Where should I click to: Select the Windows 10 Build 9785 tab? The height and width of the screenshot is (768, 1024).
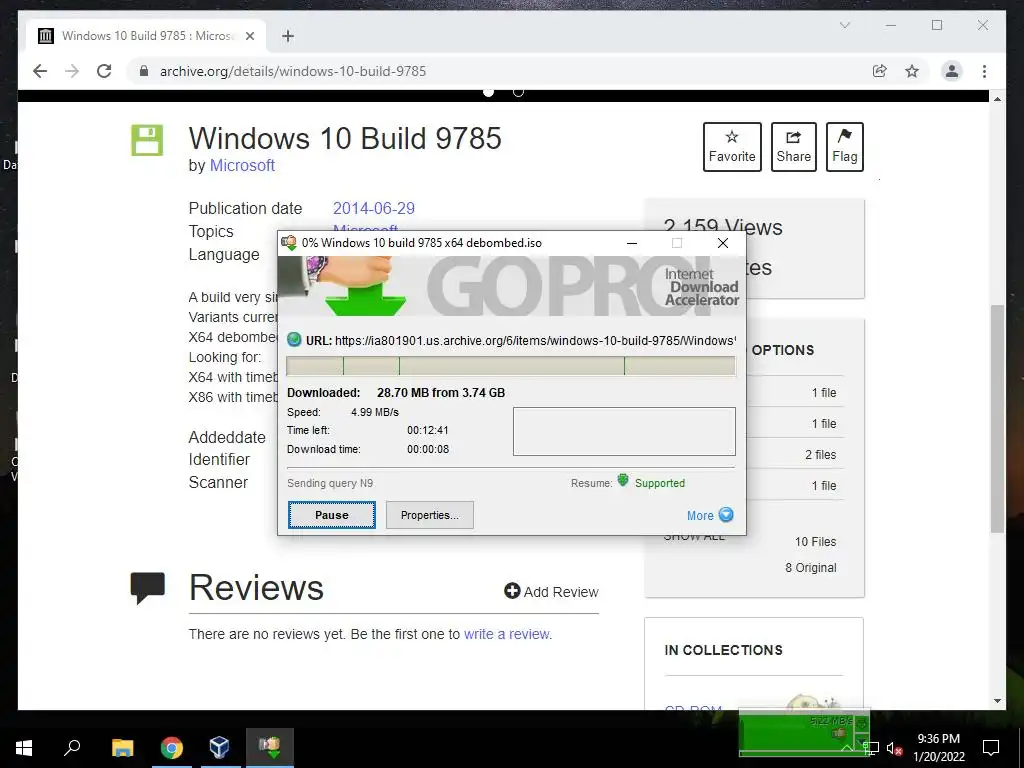pos(146,36)
